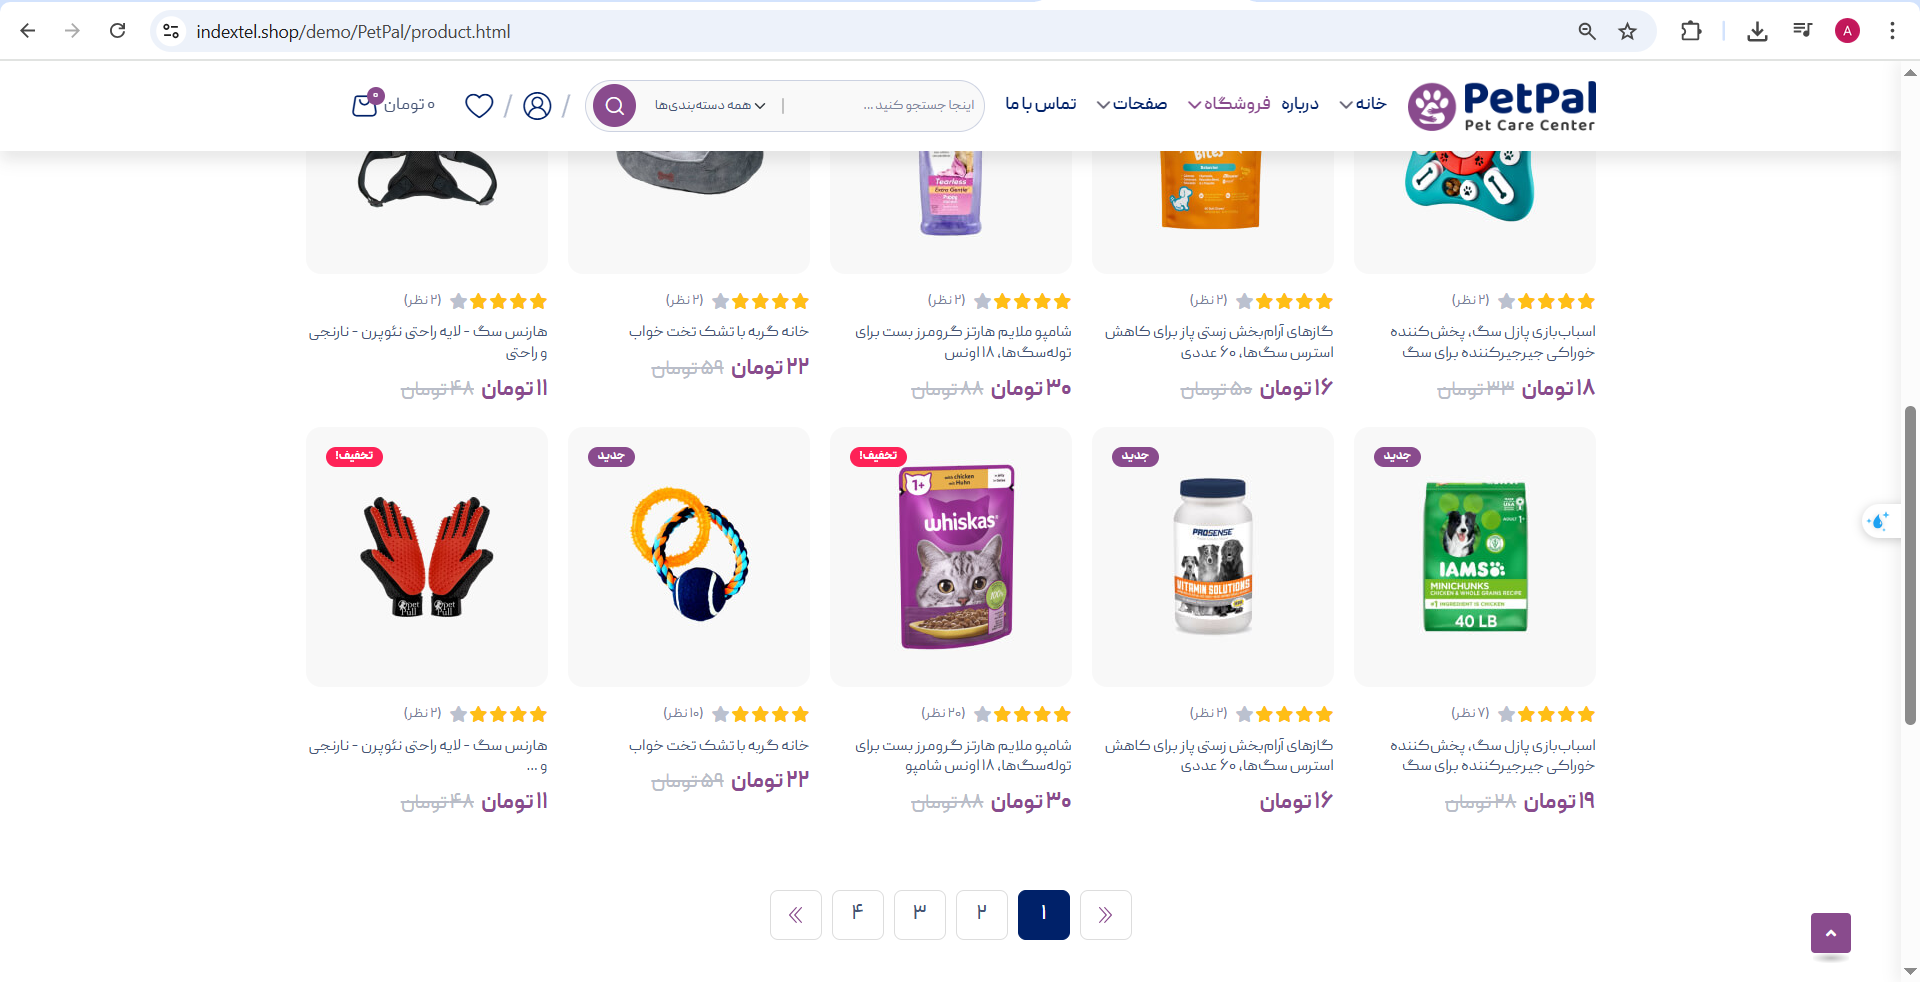Go to pagination page ۴
1920x982 pixels.
pyautogui.click(x=857, y=914)
